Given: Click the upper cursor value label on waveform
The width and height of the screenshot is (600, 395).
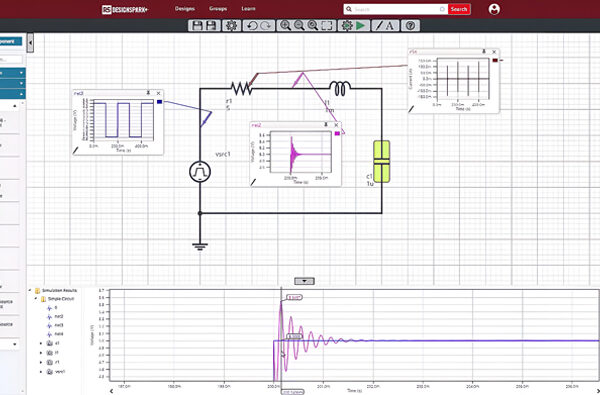Looking at the screenshot, I should point(294,297).
